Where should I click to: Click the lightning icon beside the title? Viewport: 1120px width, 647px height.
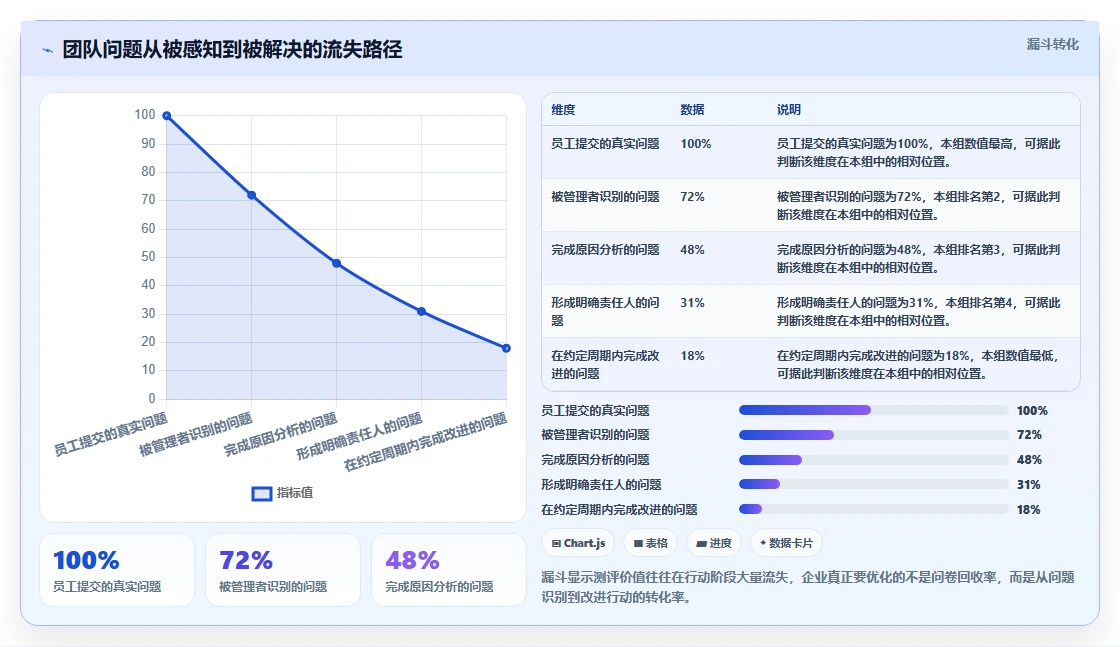(48, 51)
